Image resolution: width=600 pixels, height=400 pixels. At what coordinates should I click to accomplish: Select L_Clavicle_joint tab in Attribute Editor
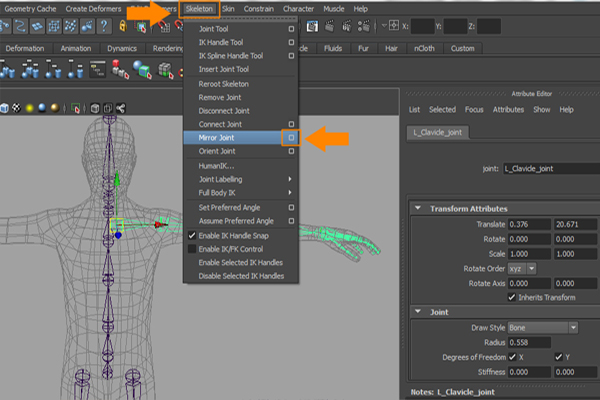(x=438, y=132)
